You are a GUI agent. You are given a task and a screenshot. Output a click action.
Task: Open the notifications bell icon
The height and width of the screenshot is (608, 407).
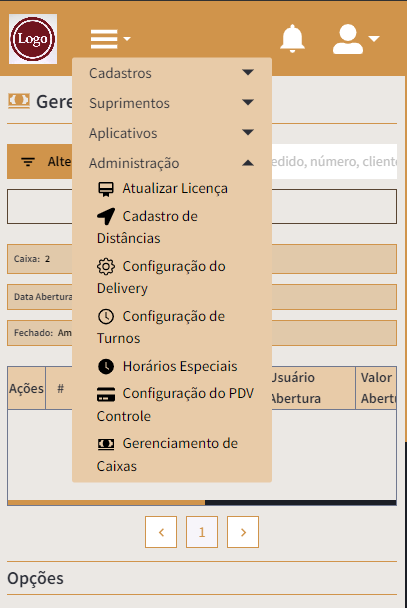tap(292, 38)
